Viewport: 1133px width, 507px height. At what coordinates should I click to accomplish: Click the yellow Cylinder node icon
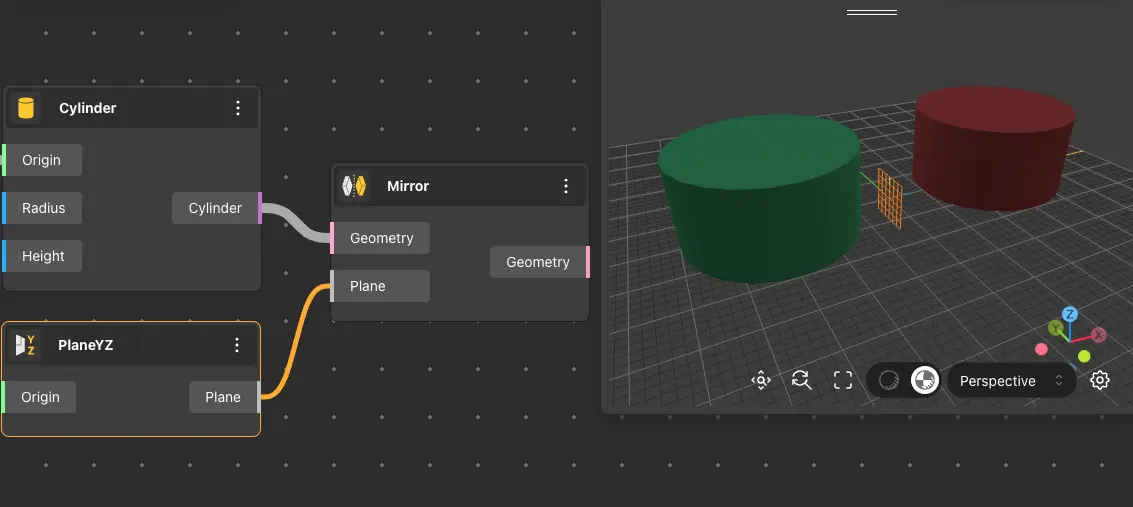click(x=26, y=108)
